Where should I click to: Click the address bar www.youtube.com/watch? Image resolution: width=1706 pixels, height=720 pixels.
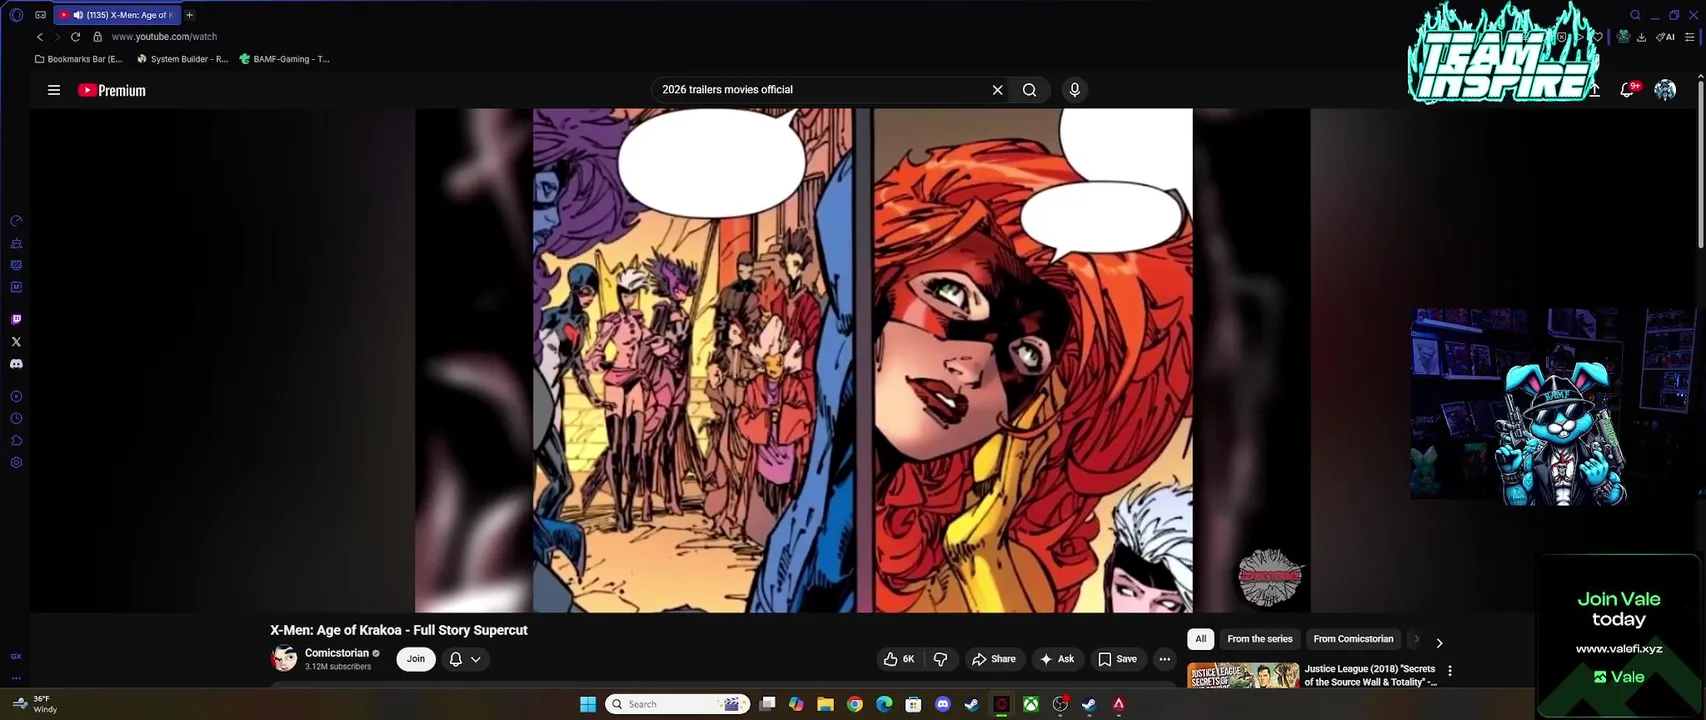point(164,37)
